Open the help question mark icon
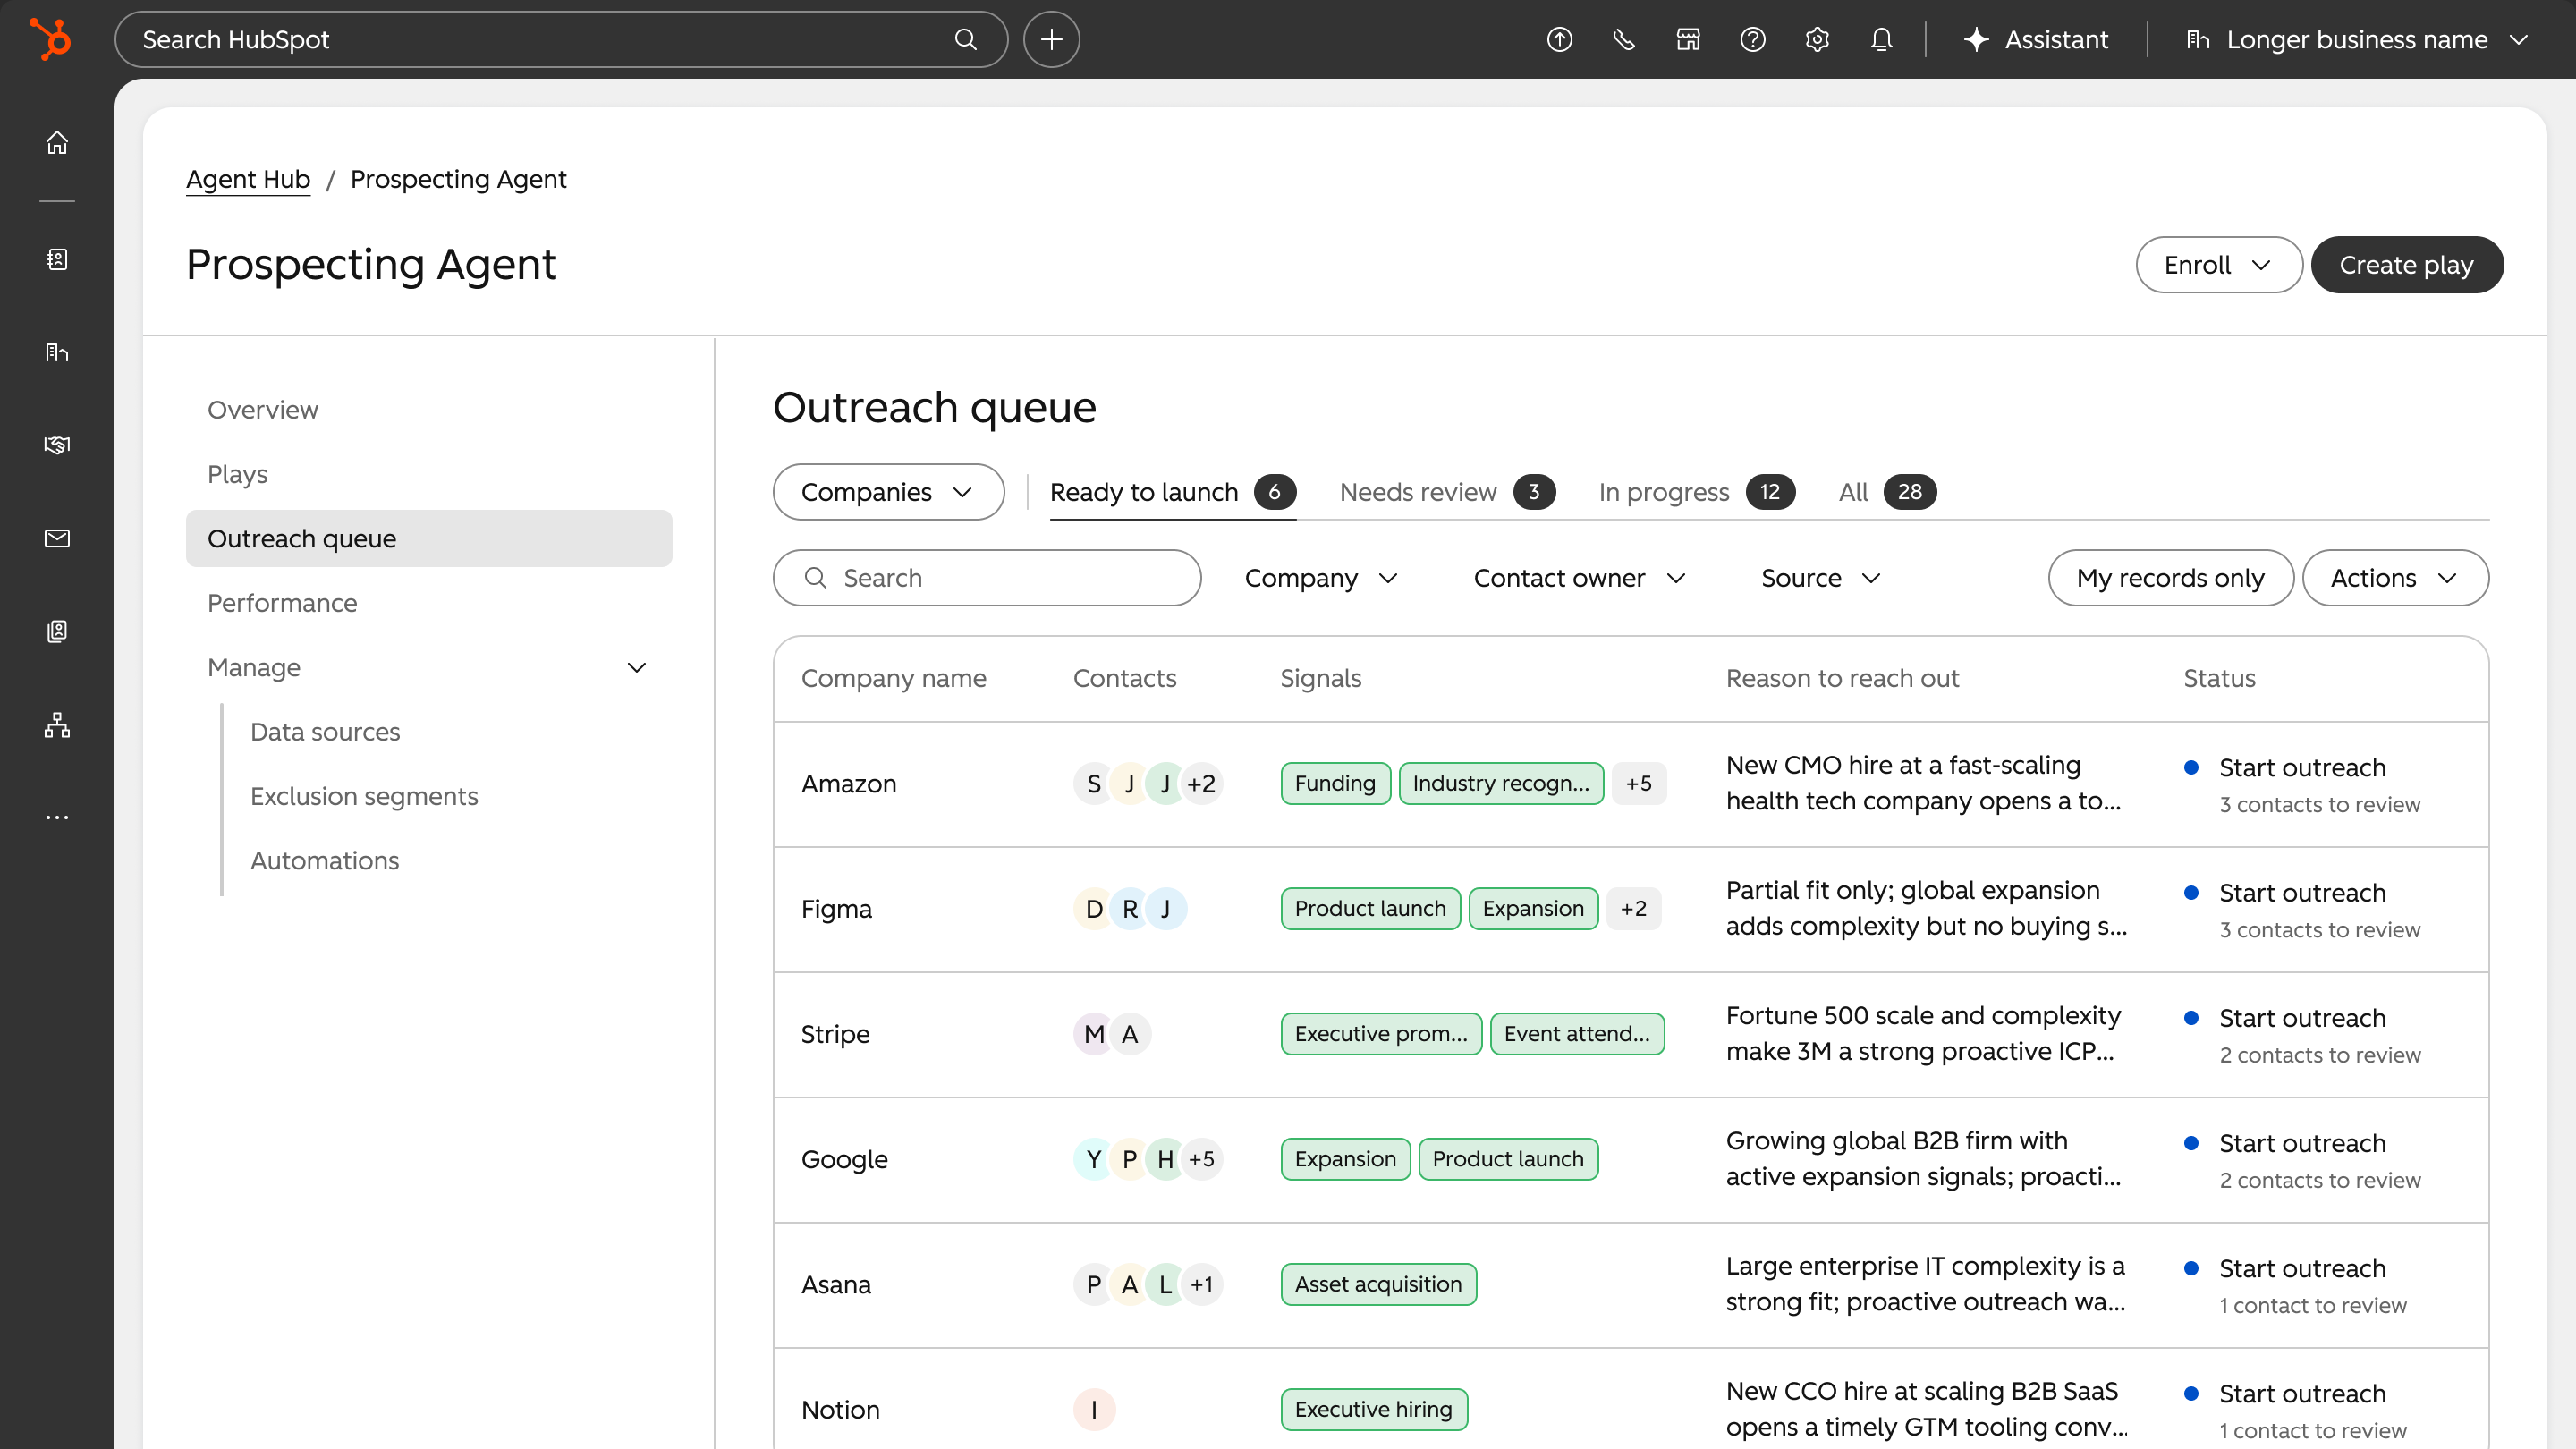The width and height of the screenshot is (2576, 1449). (1752, 39)
